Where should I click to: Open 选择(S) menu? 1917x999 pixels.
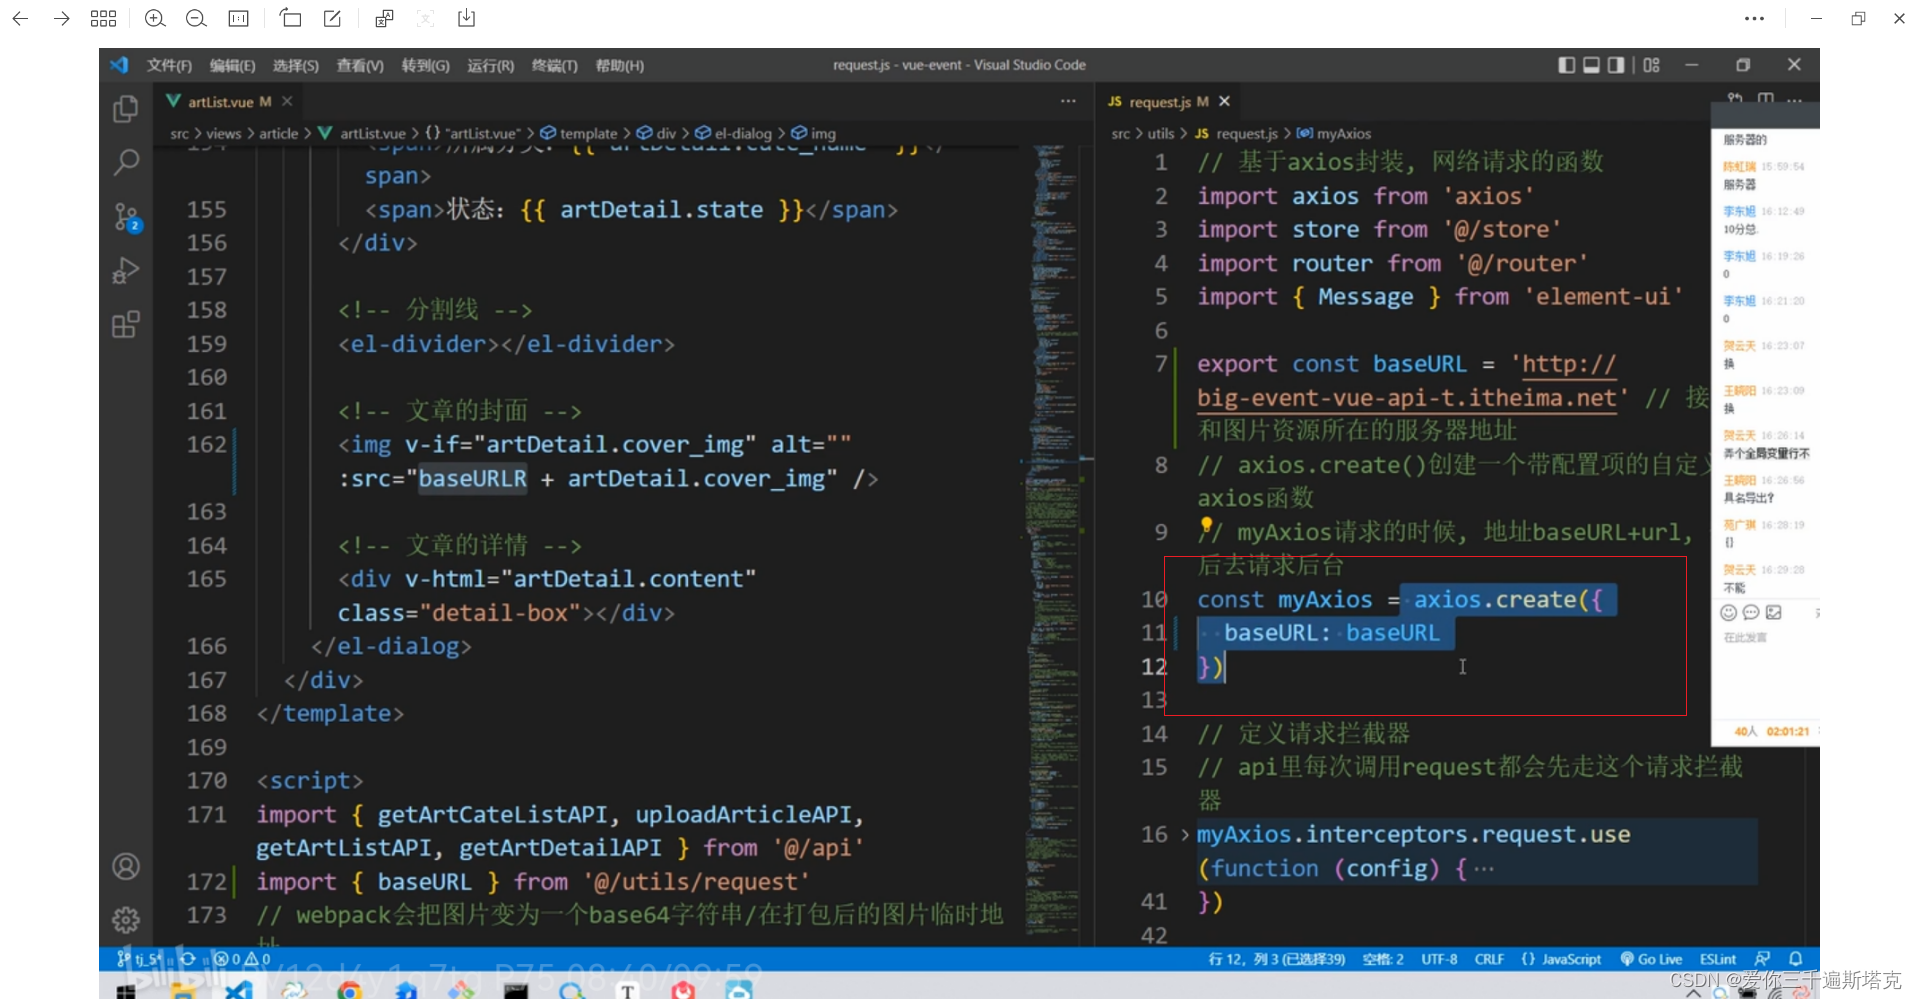click(296, 65)
